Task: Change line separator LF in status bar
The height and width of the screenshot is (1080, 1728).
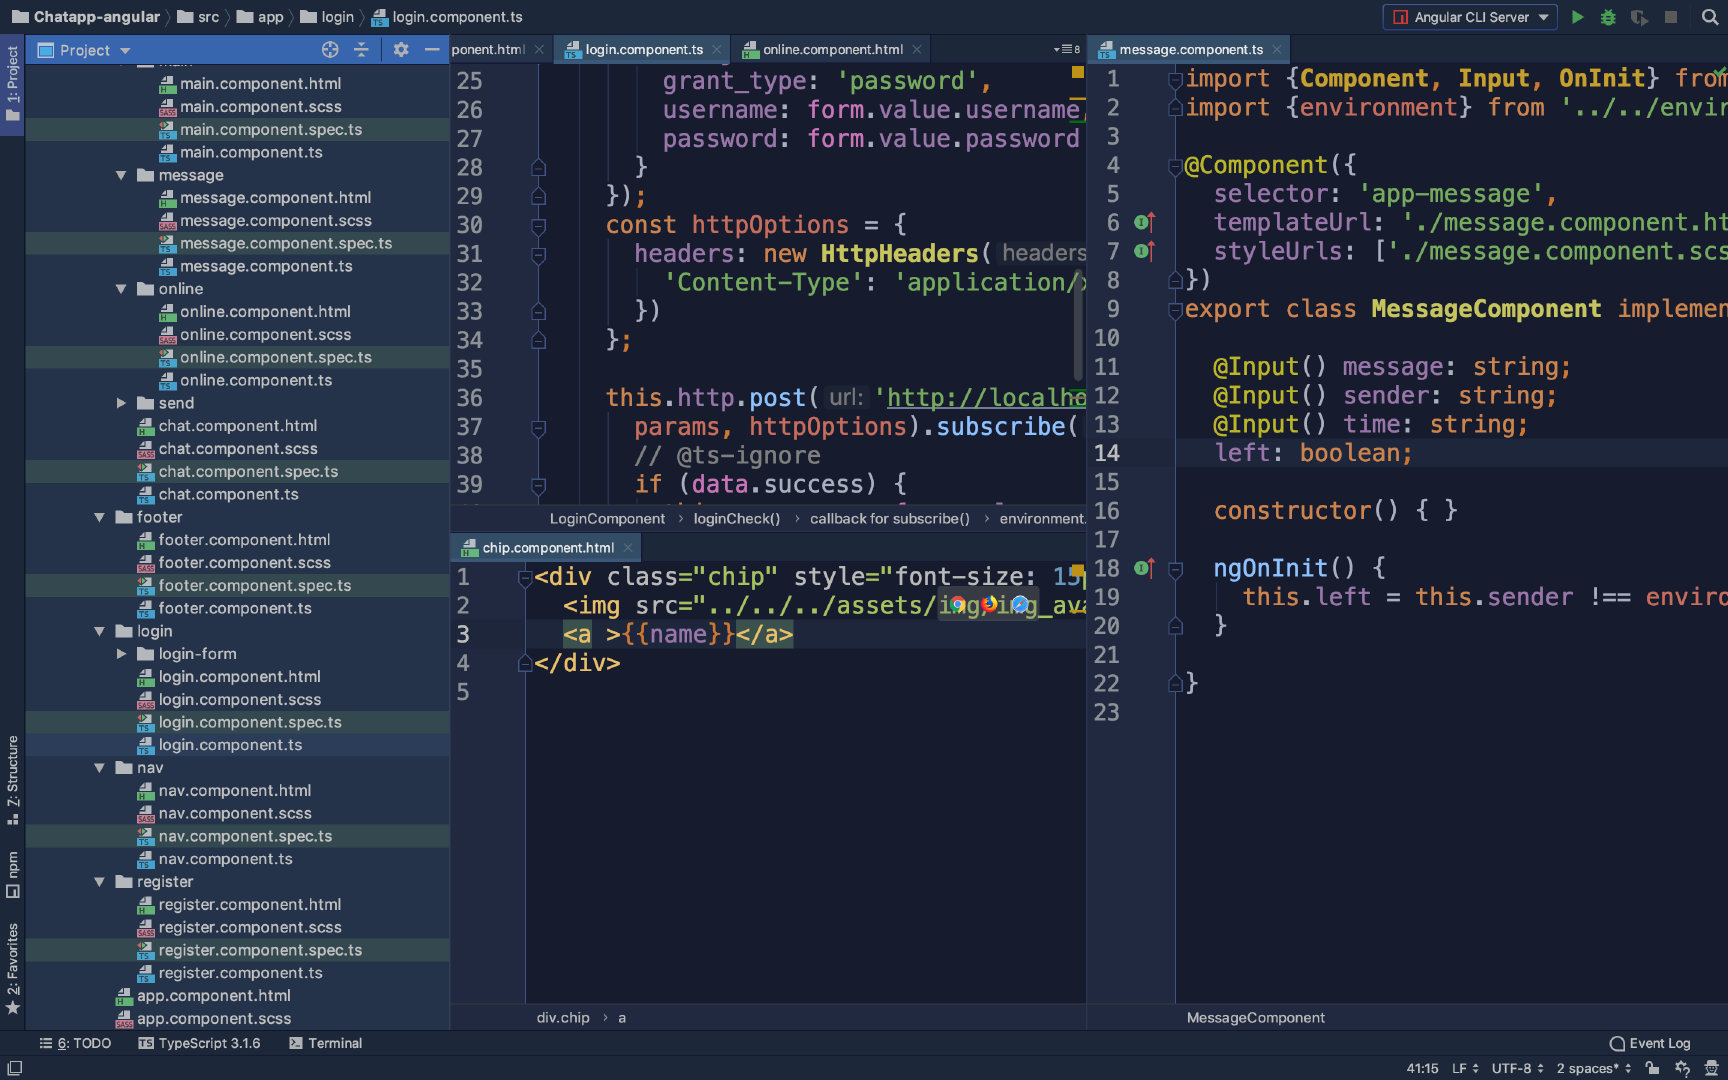Action: click(x=1465, y=1068)
